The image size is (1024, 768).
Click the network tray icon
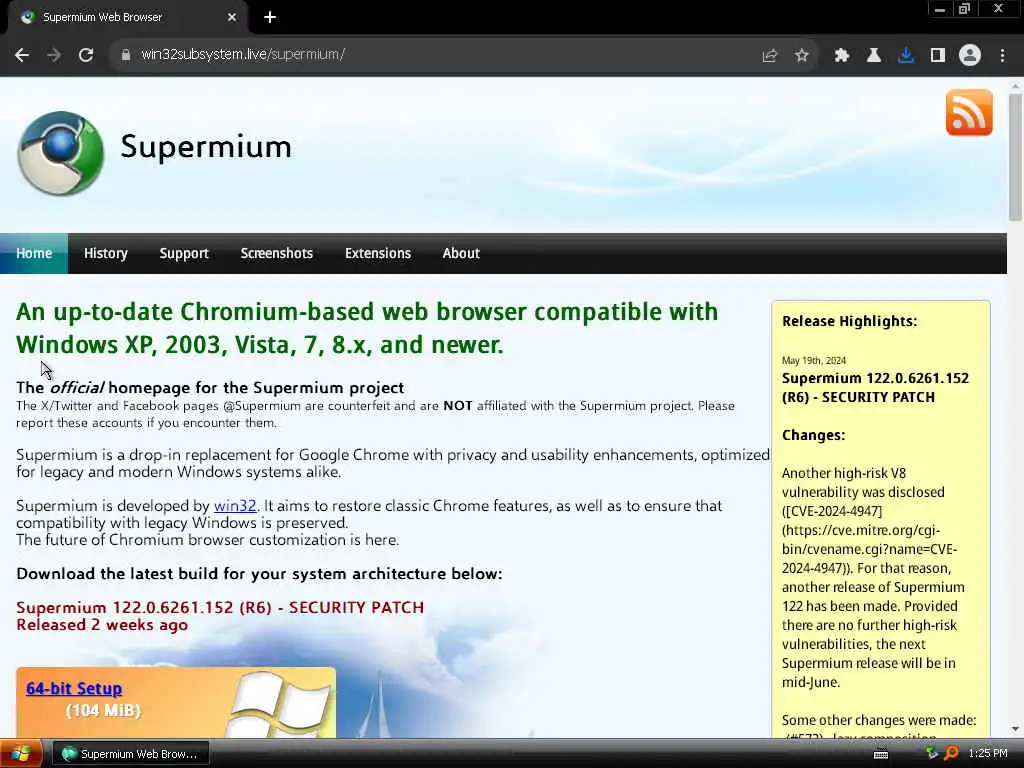(x=932, y=753)
